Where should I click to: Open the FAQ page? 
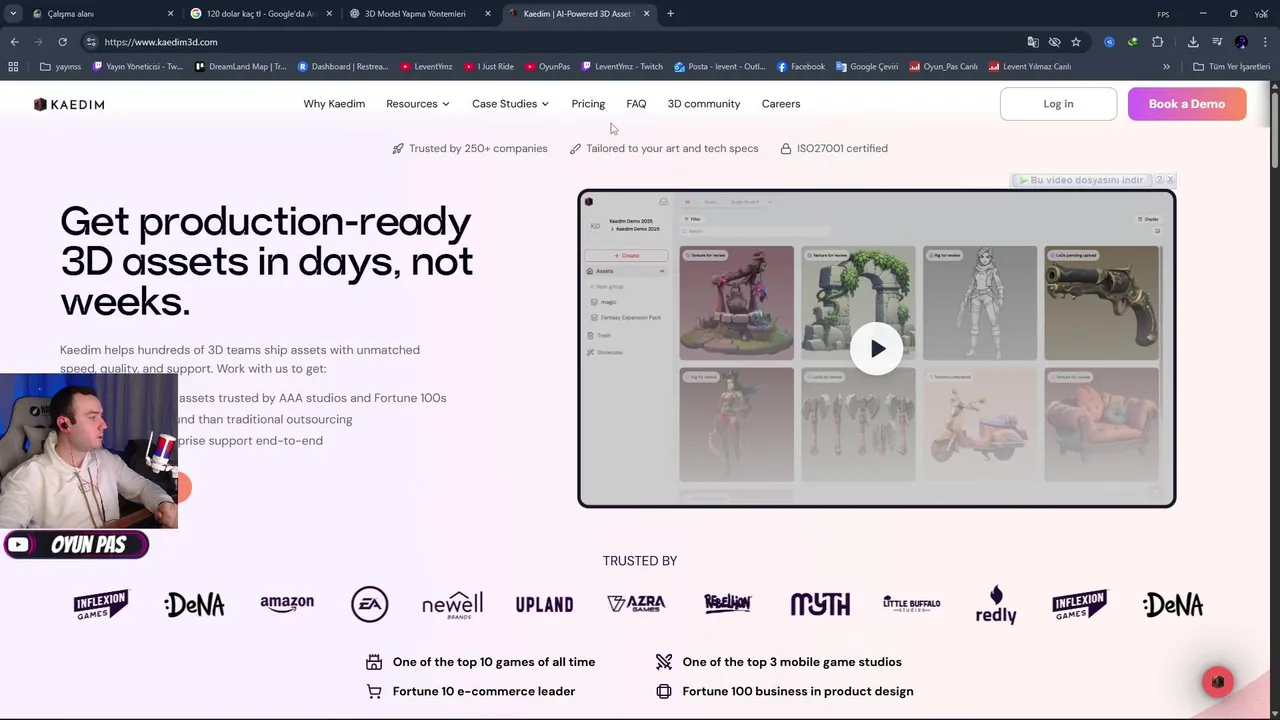click(636, 104)
